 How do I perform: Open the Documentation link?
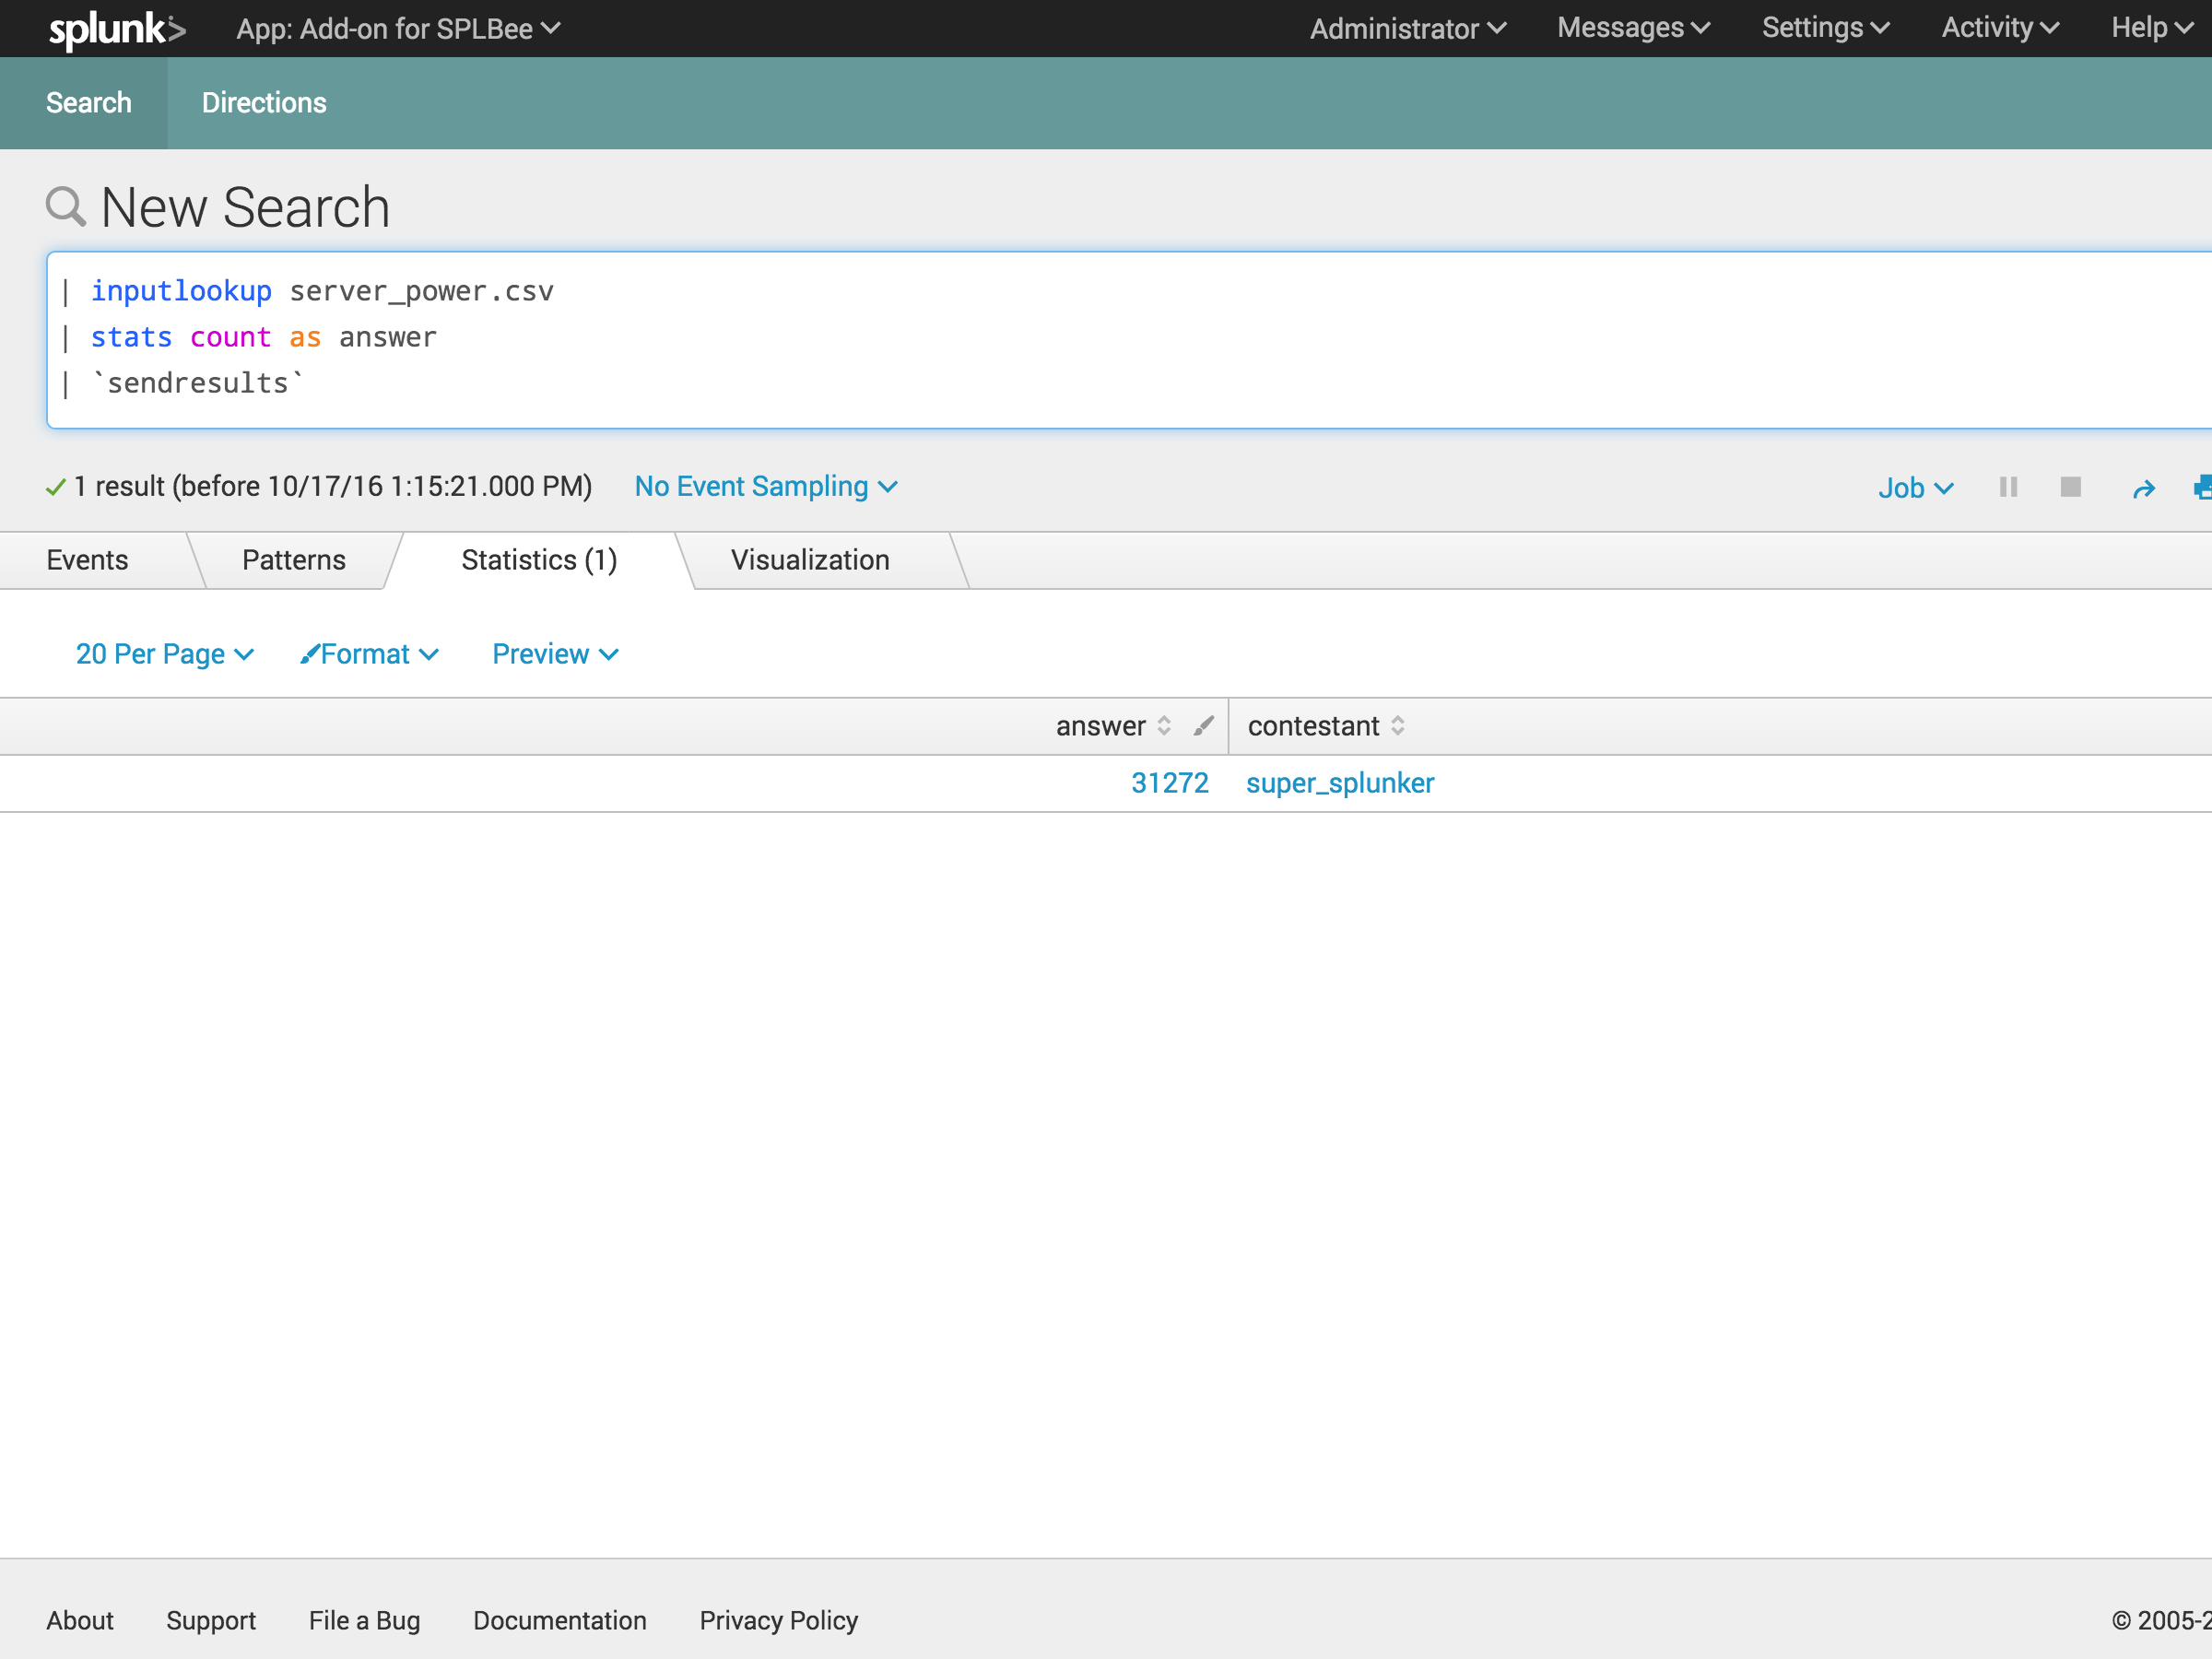tap(559, 1620)
